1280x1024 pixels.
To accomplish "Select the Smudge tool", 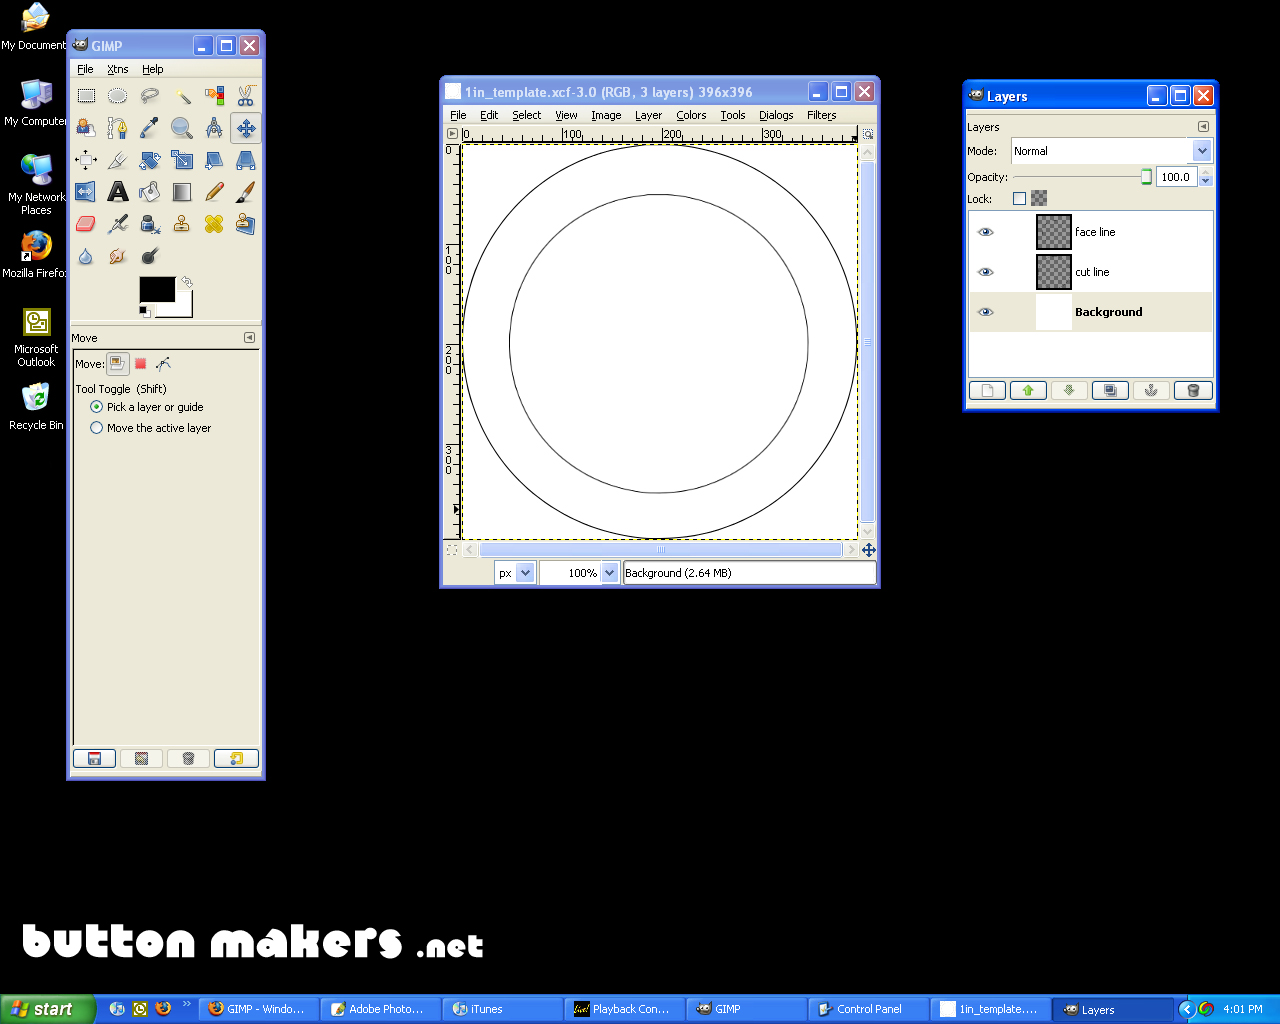I will click(118, 256).
